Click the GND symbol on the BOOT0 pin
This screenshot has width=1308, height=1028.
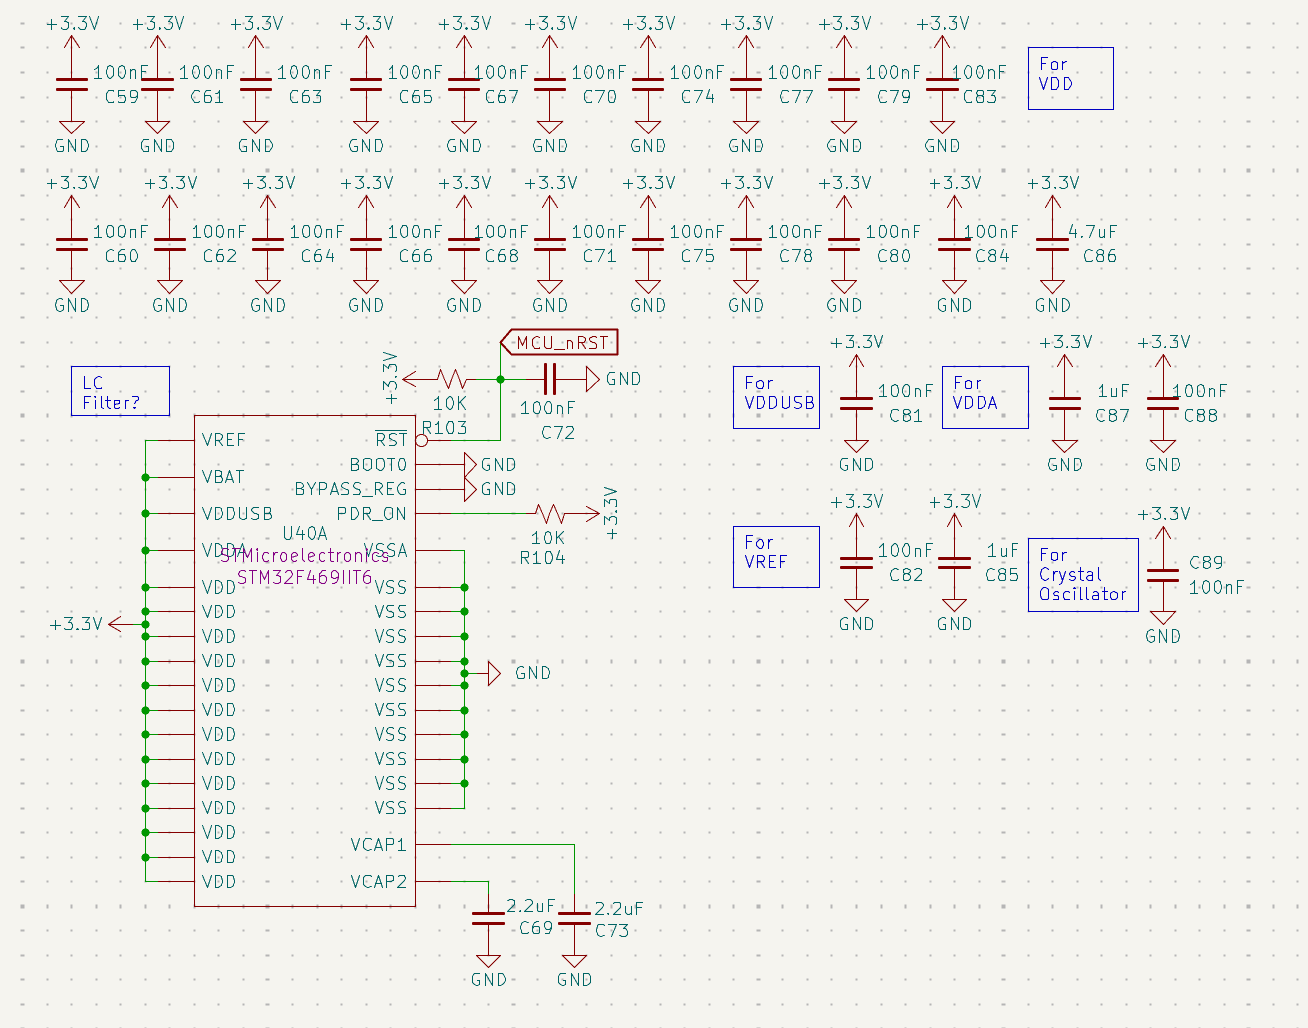click(490, 465)
